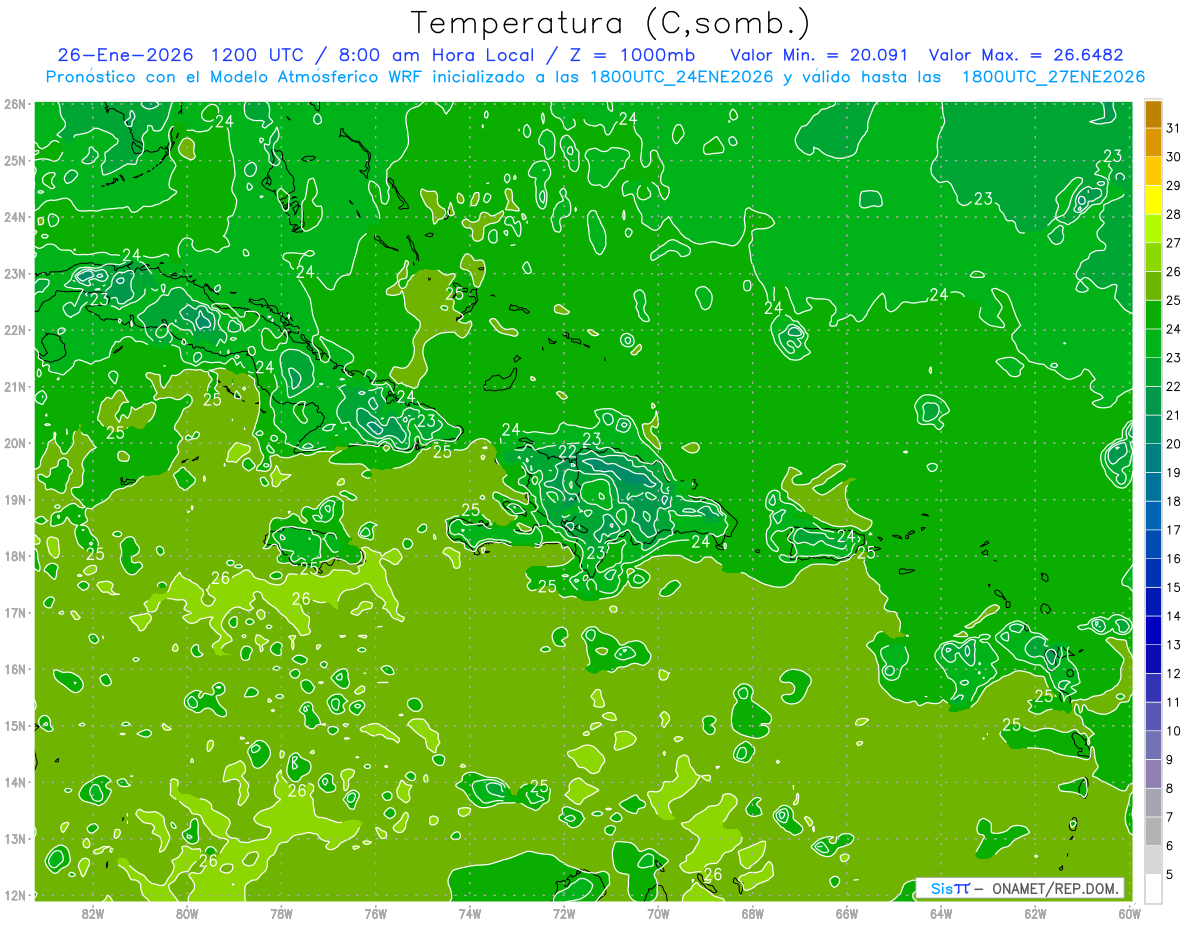The image size is (1200, 927).
Task: Click the 31 value on the color legend
Action: click(1174, 128)
